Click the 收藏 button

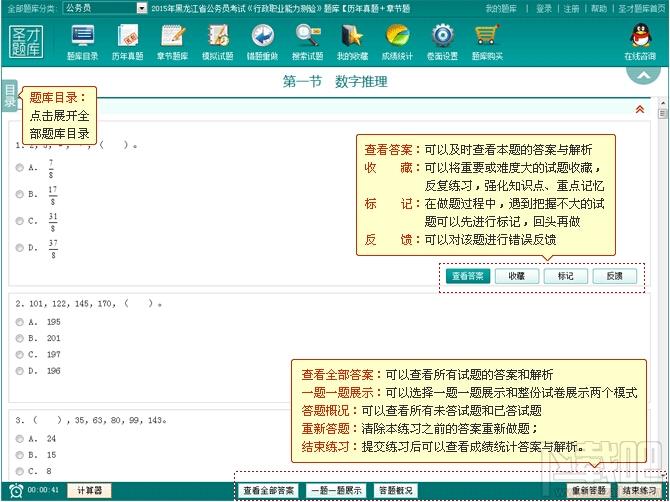[x=517, y=276]
